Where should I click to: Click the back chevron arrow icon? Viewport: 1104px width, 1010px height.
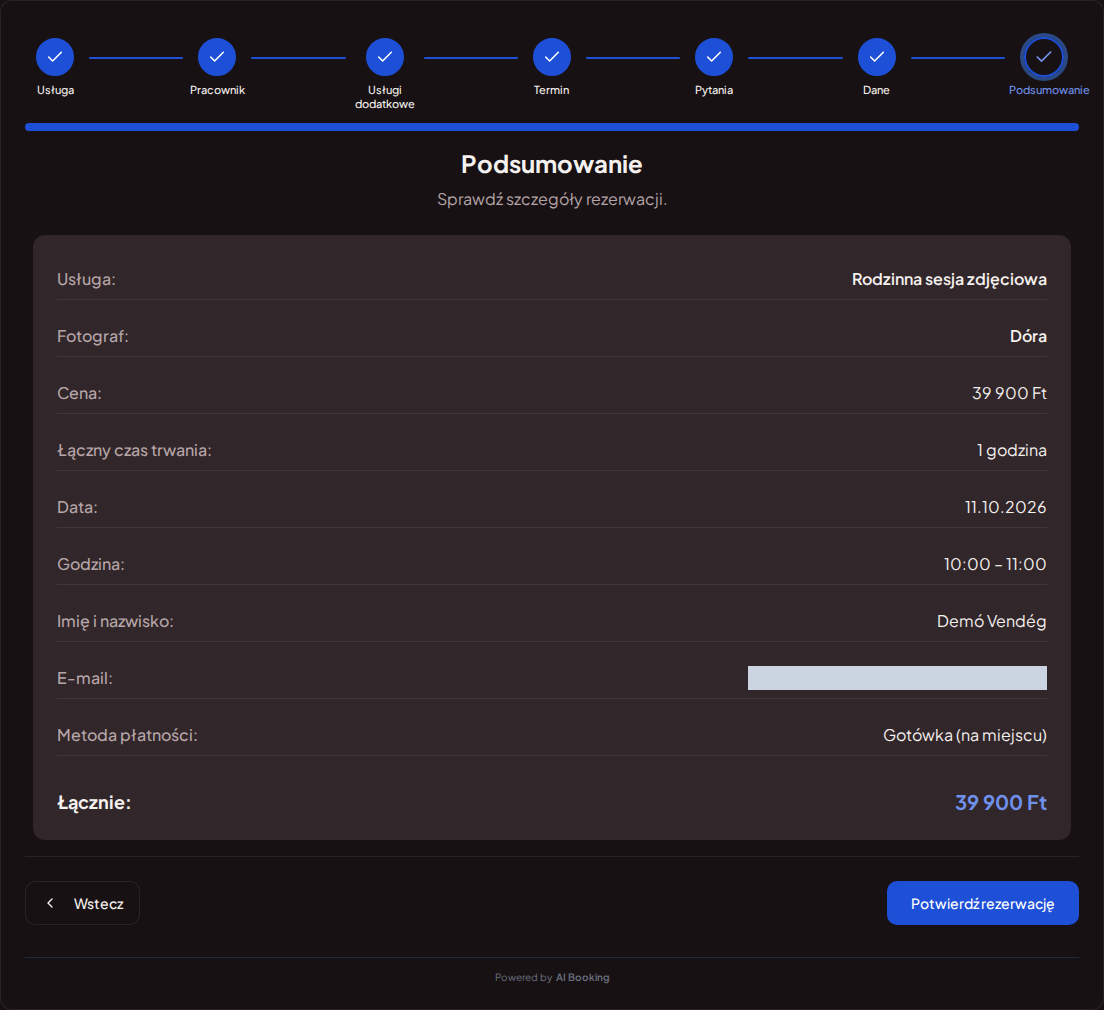click(50, 903)
